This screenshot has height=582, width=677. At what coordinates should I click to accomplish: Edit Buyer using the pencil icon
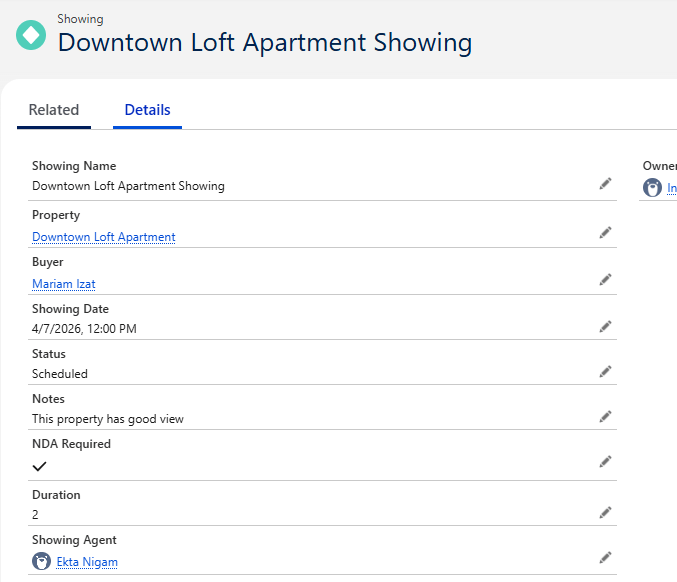pos(605,279)
